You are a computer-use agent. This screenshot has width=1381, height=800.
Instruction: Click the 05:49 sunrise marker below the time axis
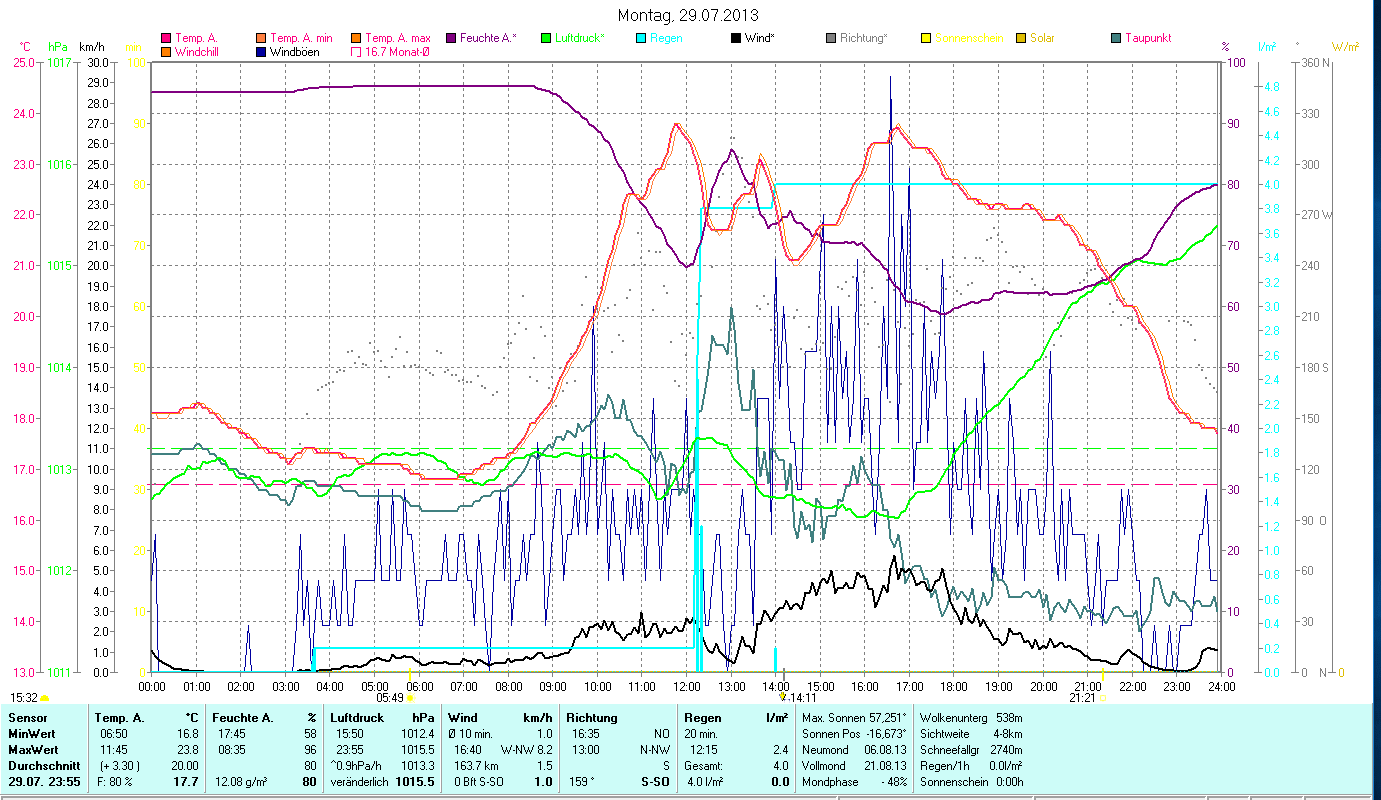(390, 698)
